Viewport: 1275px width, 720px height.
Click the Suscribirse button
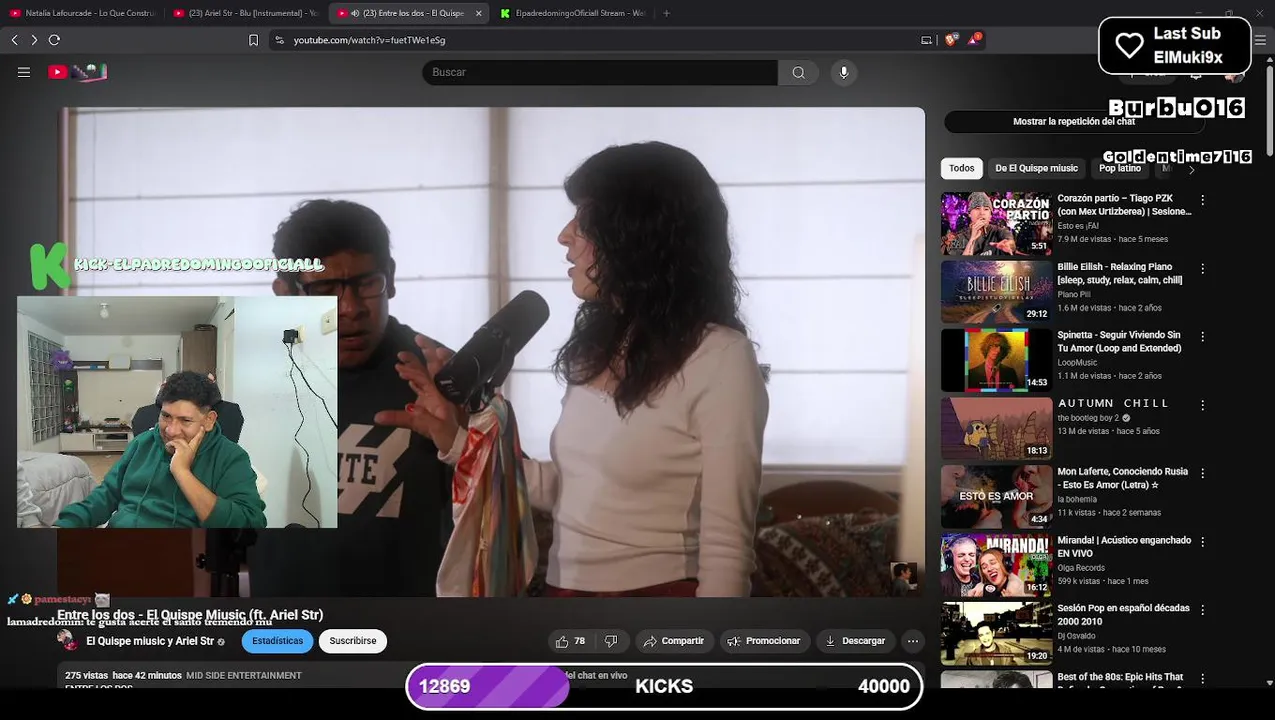point(353,641)
